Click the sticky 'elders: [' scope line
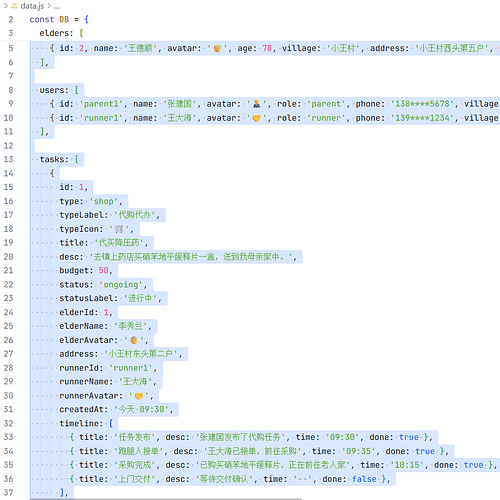Viewport: 500px width, 500px height. 61,33
